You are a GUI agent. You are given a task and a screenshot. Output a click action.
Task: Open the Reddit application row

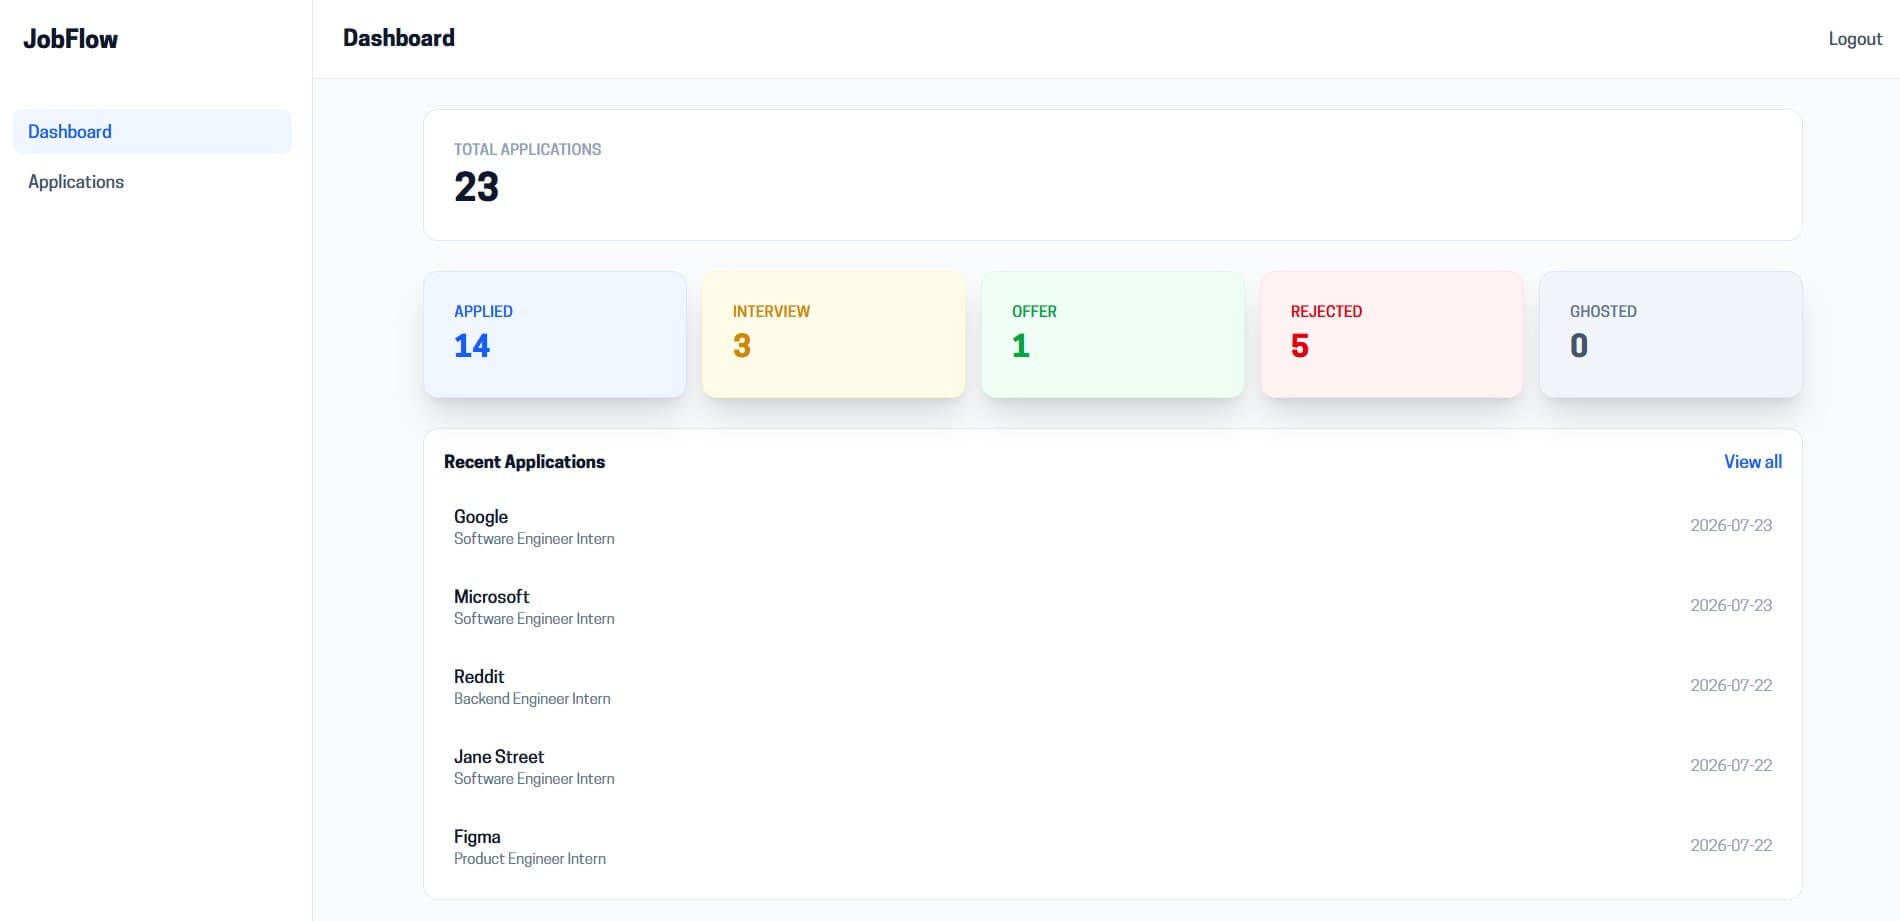(1112, 686)
